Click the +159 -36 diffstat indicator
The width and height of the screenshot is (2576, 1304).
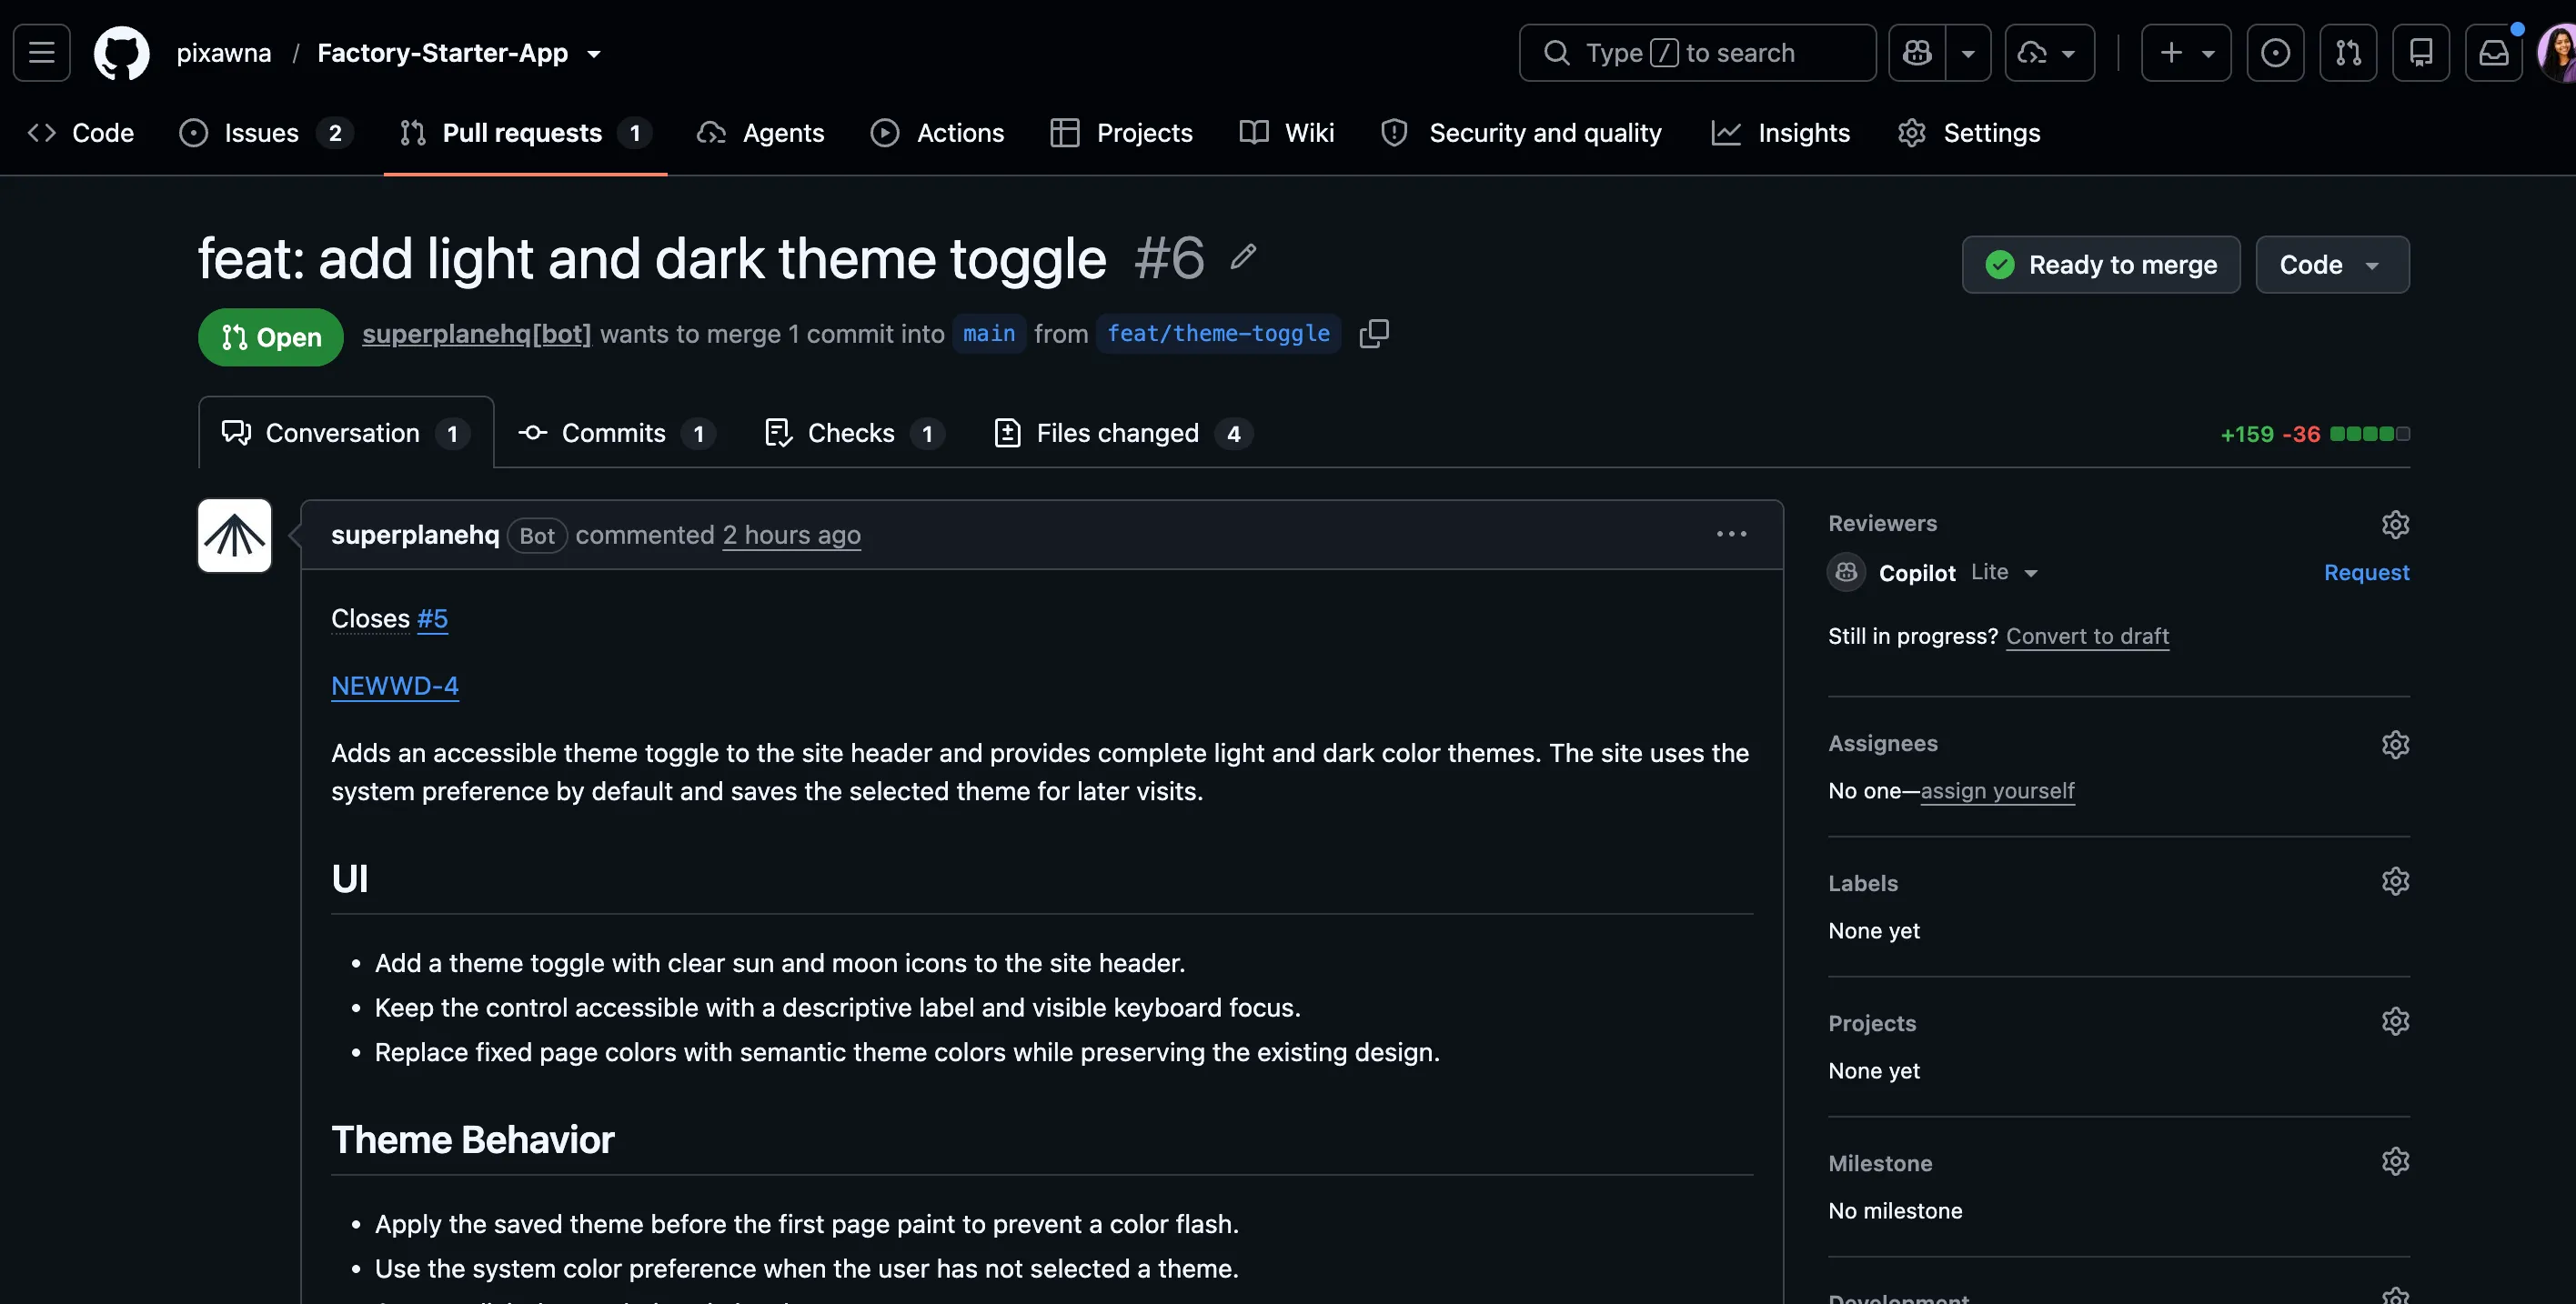(2314, 434)
